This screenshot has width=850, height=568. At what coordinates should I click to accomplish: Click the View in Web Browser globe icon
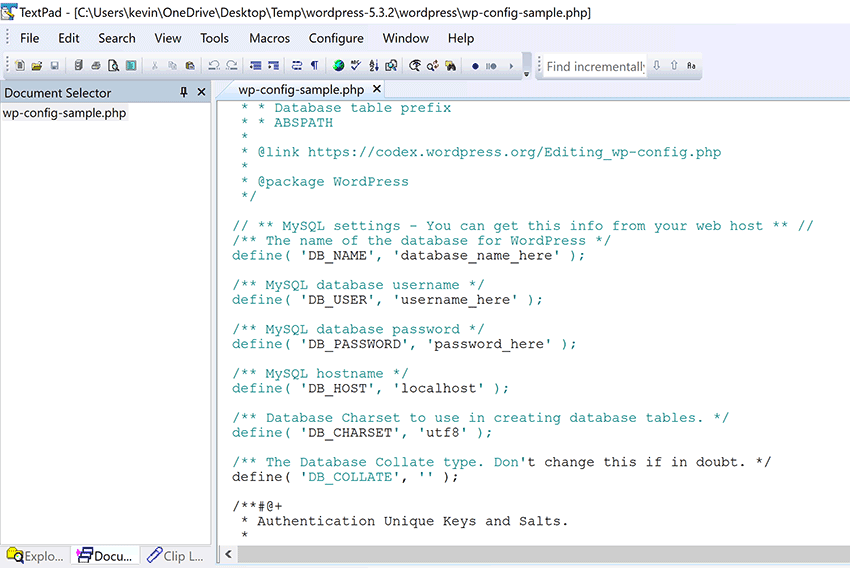(x=339, y=66)
